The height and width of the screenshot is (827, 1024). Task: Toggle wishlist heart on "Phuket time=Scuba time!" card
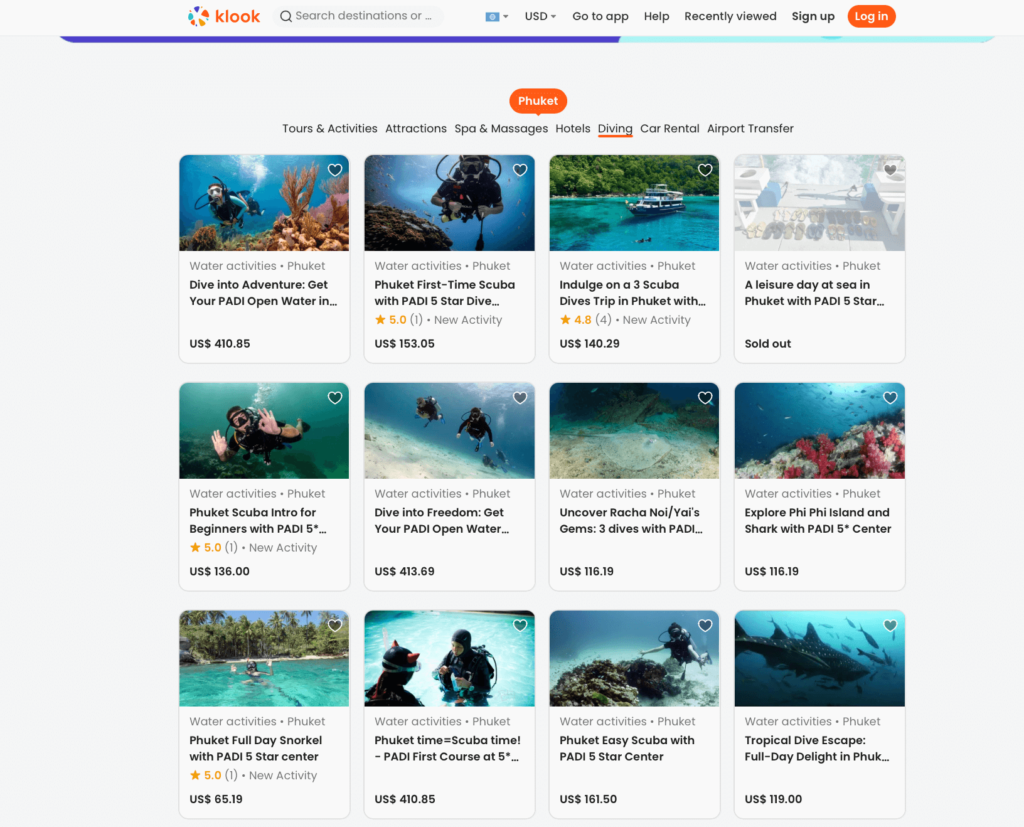pos(520,625)
